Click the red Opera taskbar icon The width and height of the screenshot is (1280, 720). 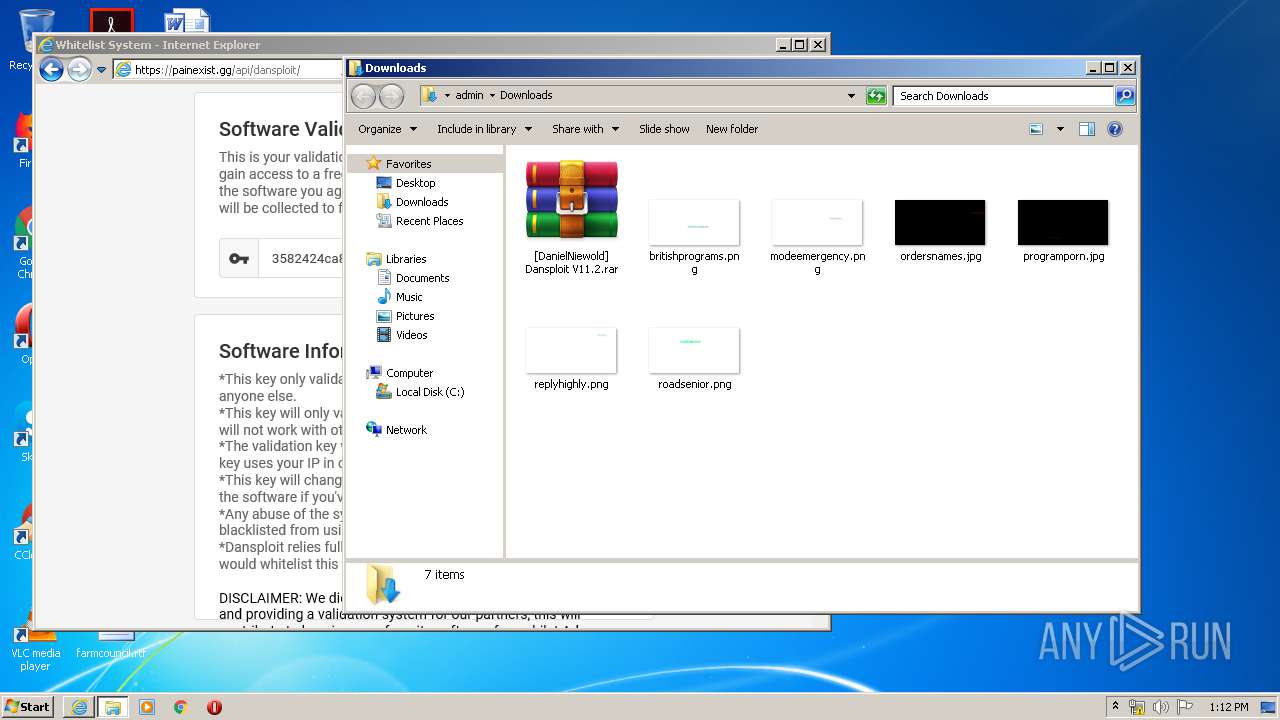(214, 706)
